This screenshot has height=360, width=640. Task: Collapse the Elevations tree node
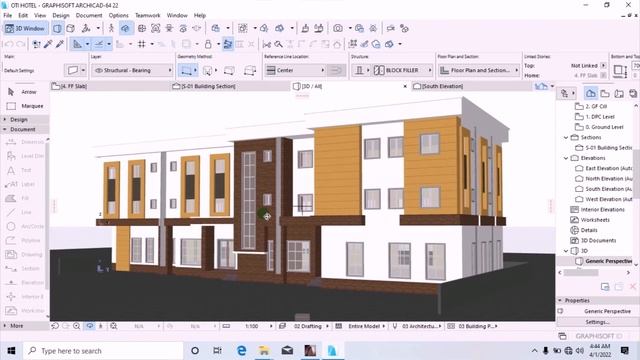point(566,158)
